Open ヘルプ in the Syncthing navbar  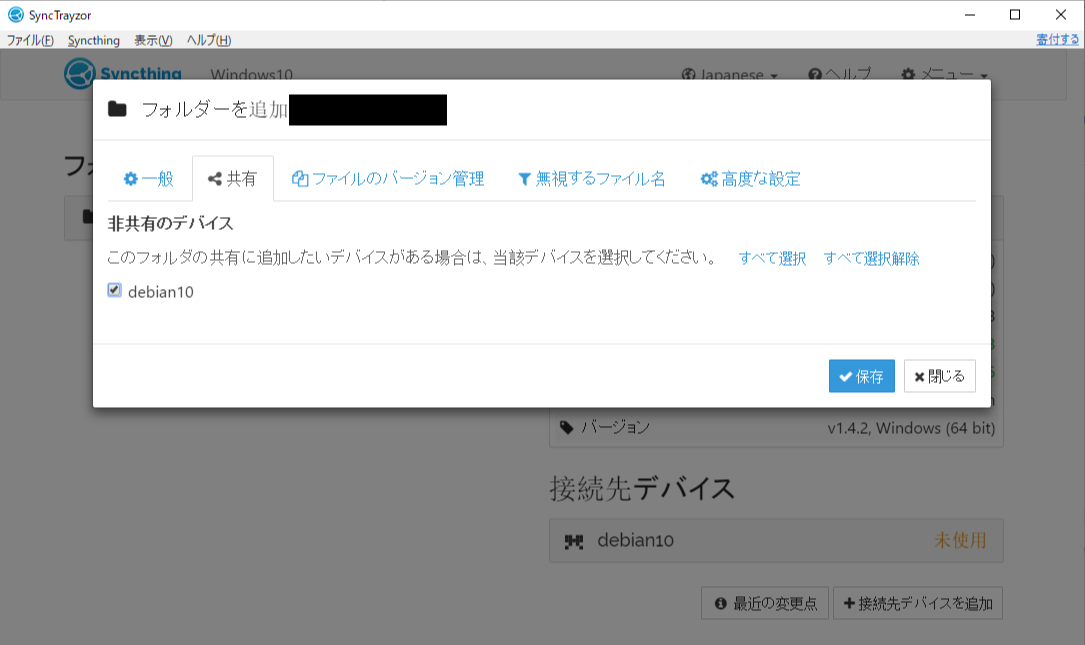click(x=839, y=74)
